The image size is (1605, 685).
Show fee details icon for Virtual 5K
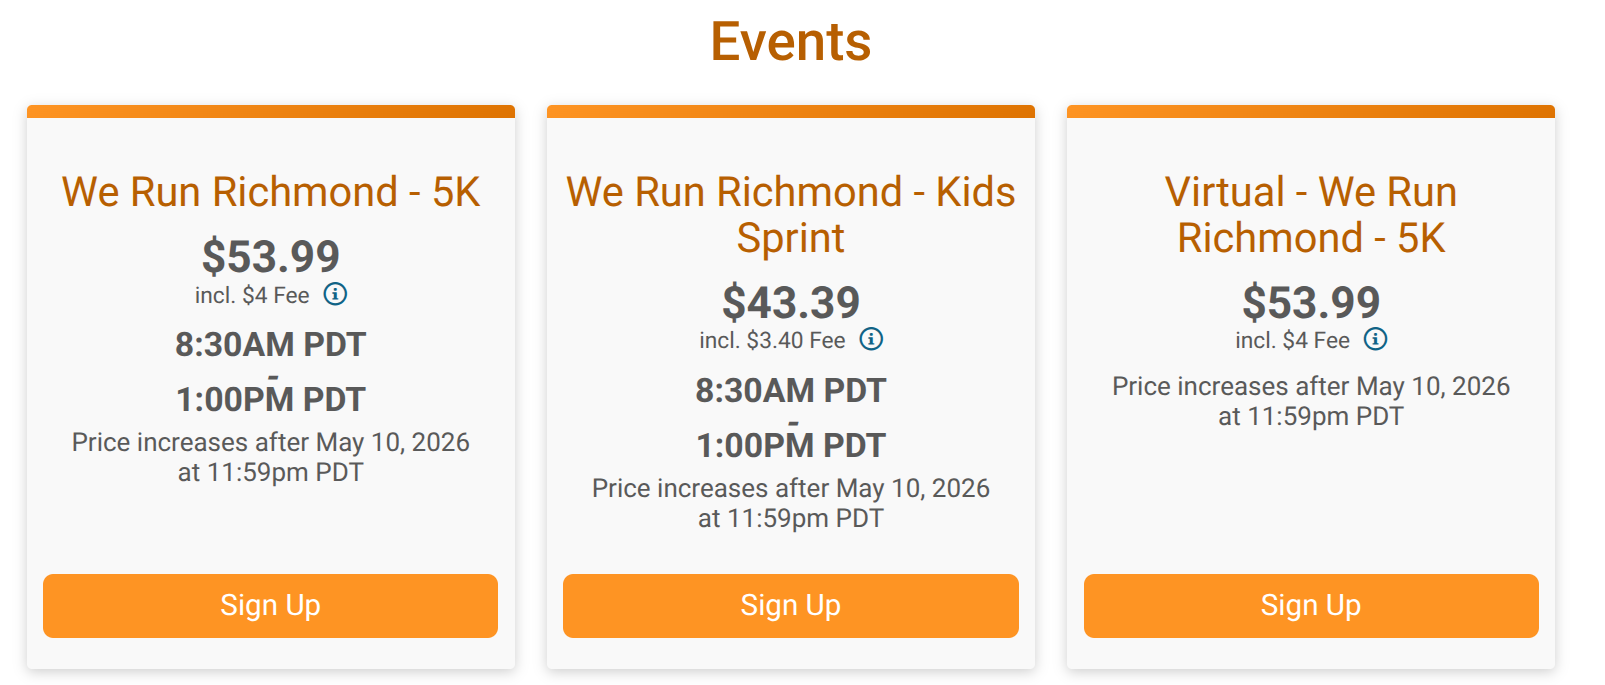coord(1376,339)
